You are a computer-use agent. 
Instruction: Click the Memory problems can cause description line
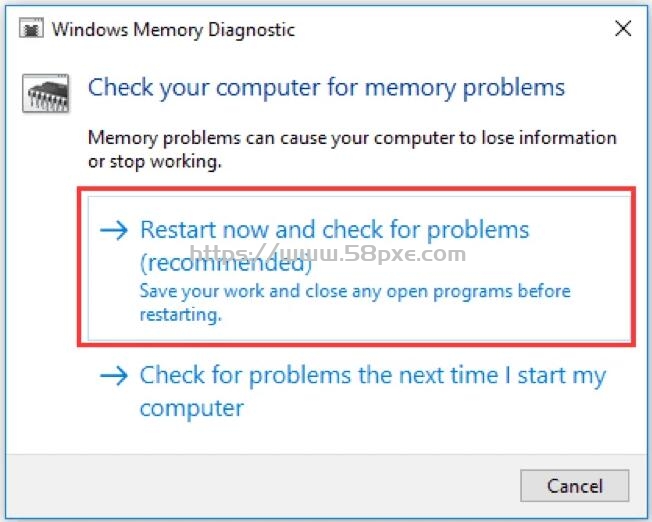(352, 138)
